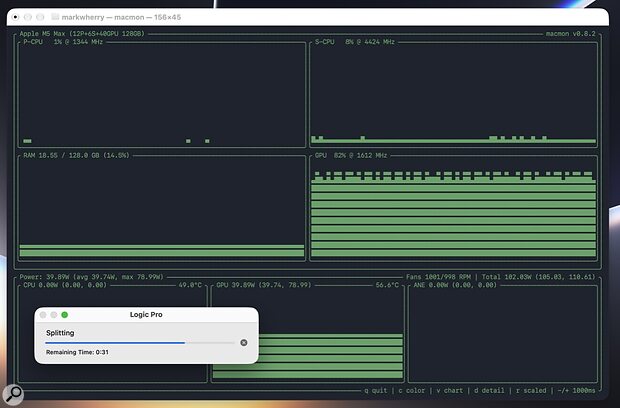
Task: Click the '49.0°C' CPU temperature
Action: click(x=190, y=285)
